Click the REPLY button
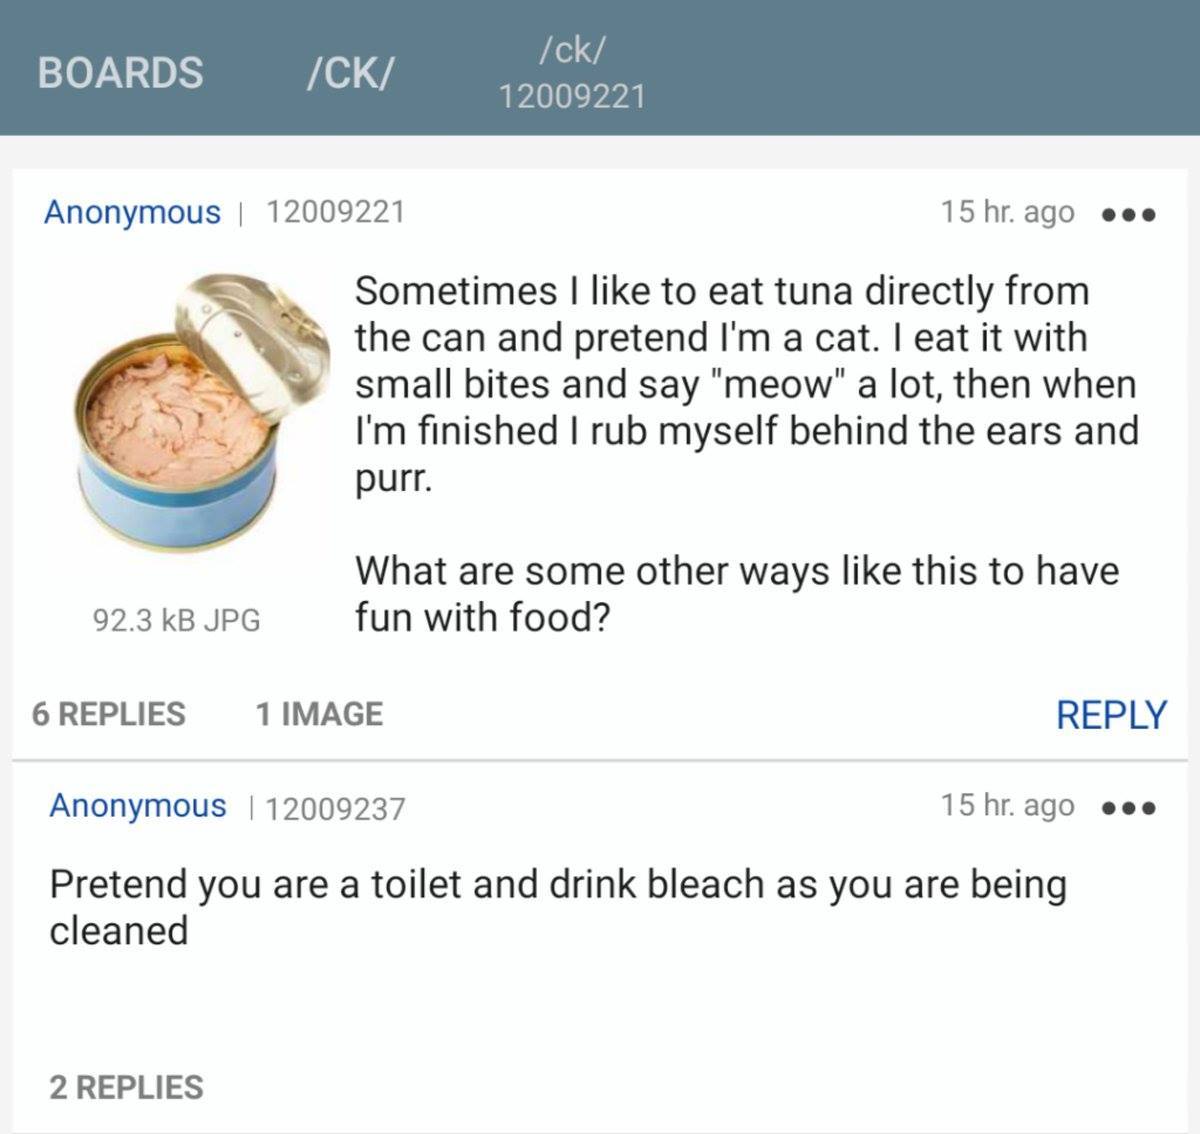This screenshot has height=1134, width=1200. pos(1111,714)
